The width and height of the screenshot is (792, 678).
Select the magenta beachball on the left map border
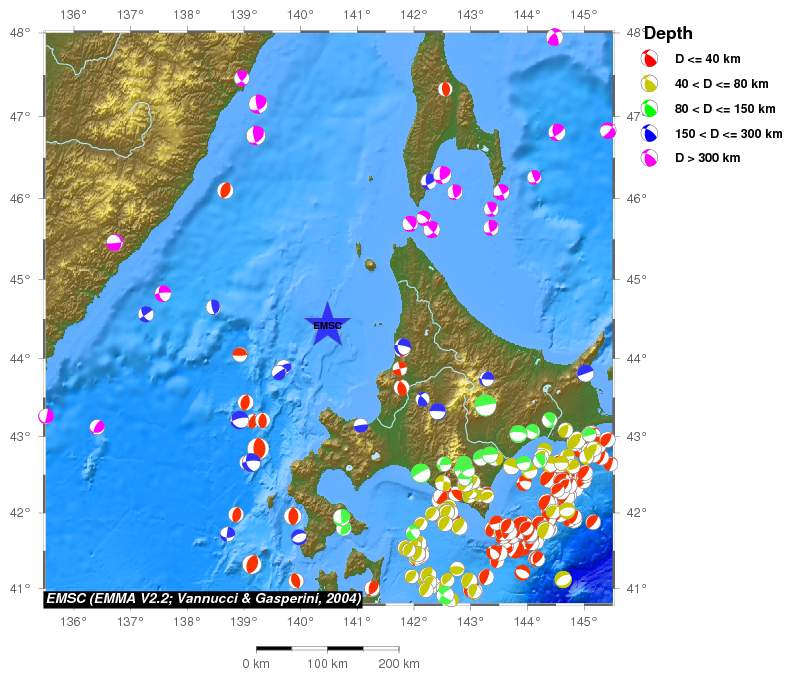coord(46,416)
